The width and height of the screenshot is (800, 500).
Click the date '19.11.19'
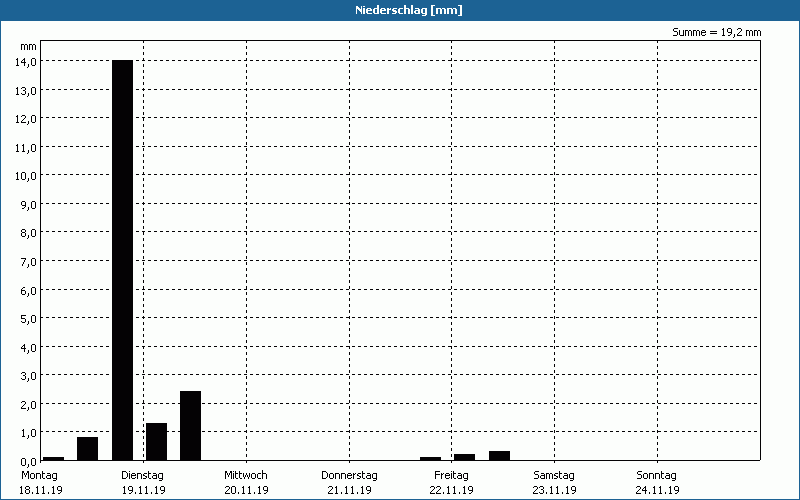coord(143,490)
